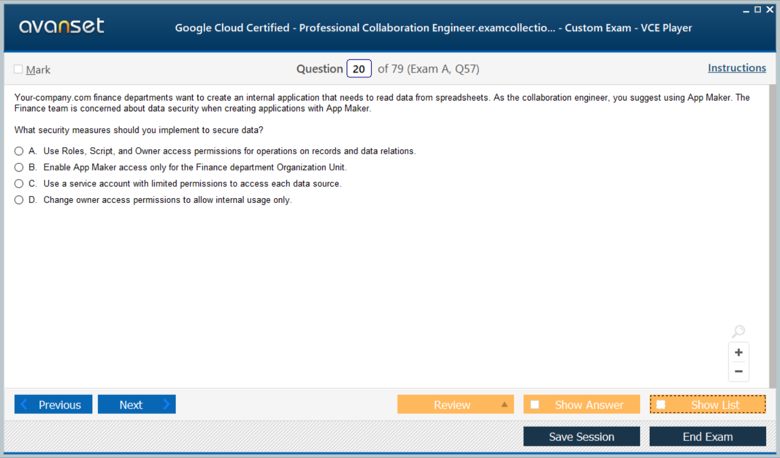780x458 pixels.
Task: Click the zoom out minus icon
Action: click(738, 371)
